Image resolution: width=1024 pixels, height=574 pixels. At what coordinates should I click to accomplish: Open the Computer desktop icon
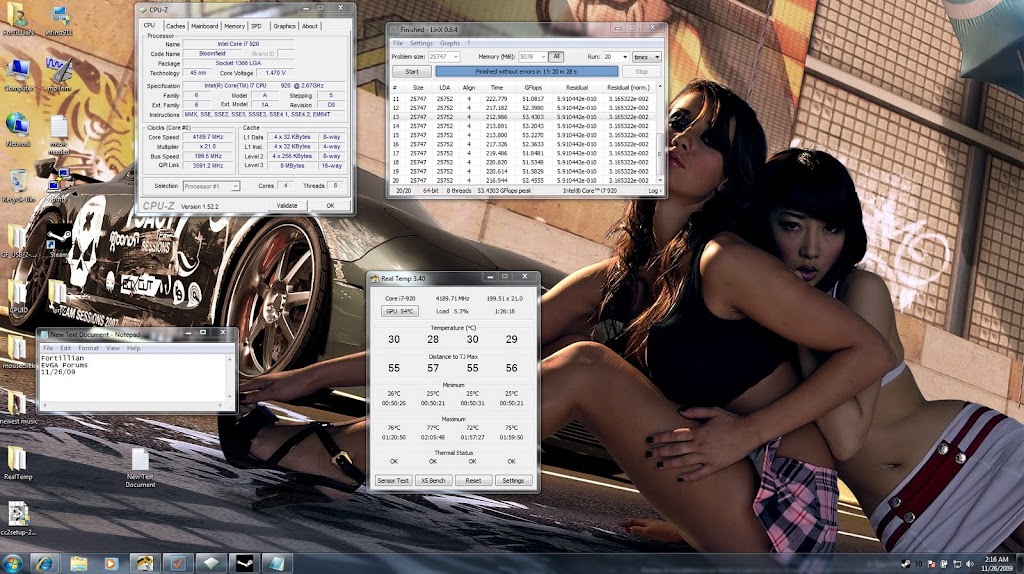click(17, 71)
